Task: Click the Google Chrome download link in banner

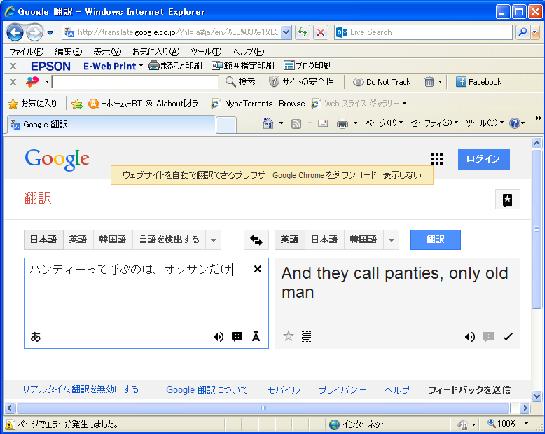Action: [x=324, y=175]
